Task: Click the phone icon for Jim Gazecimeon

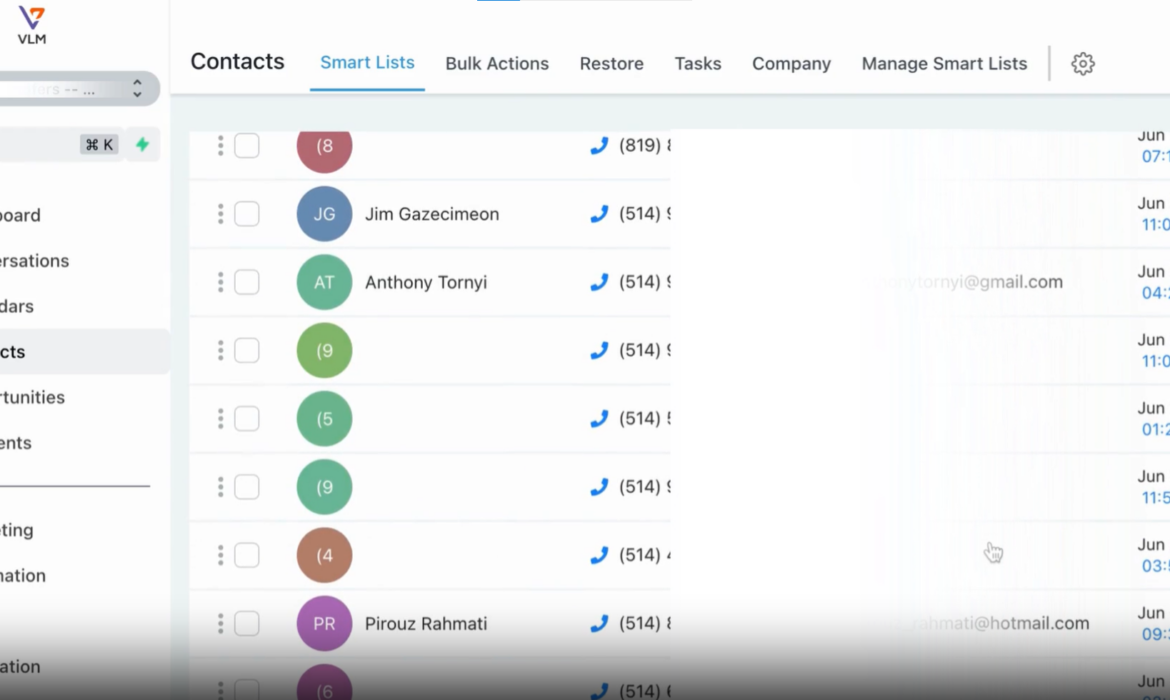Action: click(x=599, y=214)
